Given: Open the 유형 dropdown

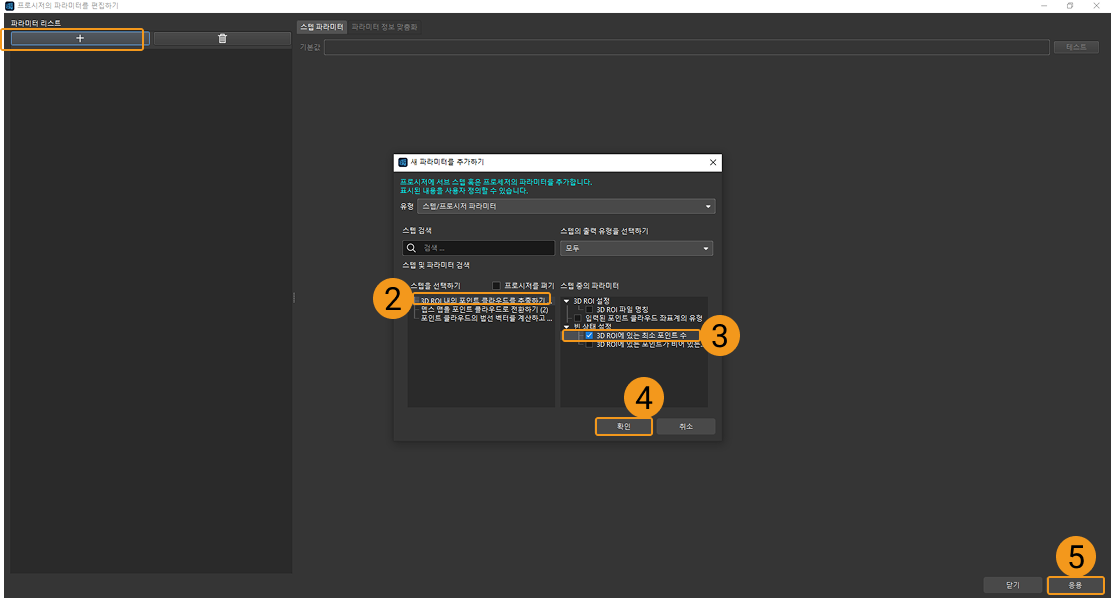Looking at the screenshot, I should [566, 206].
